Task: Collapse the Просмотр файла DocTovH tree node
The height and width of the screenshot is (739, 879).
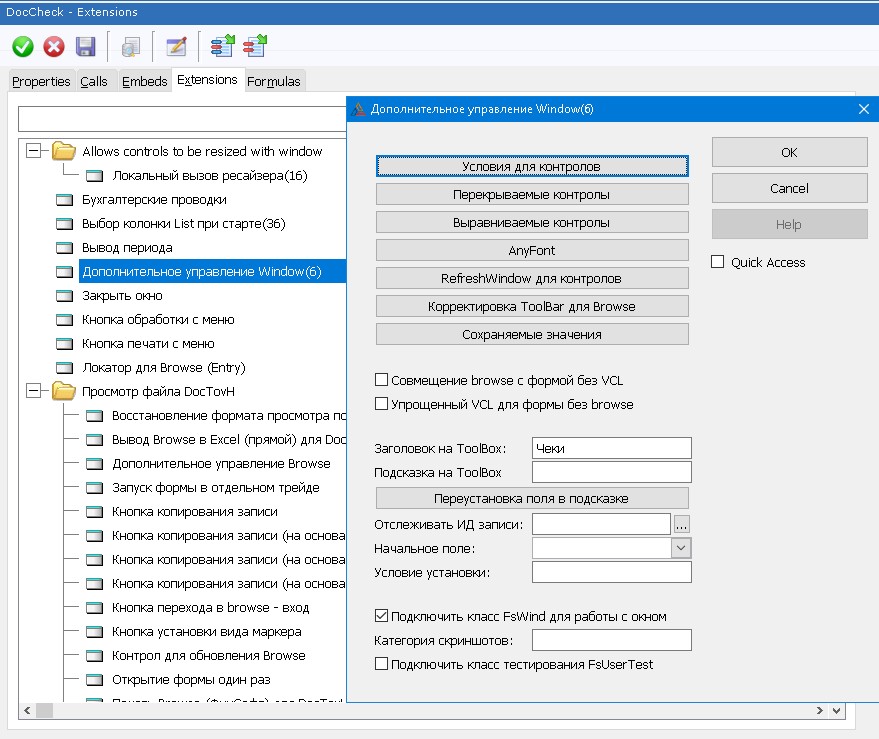Action: tap(34, 391)
